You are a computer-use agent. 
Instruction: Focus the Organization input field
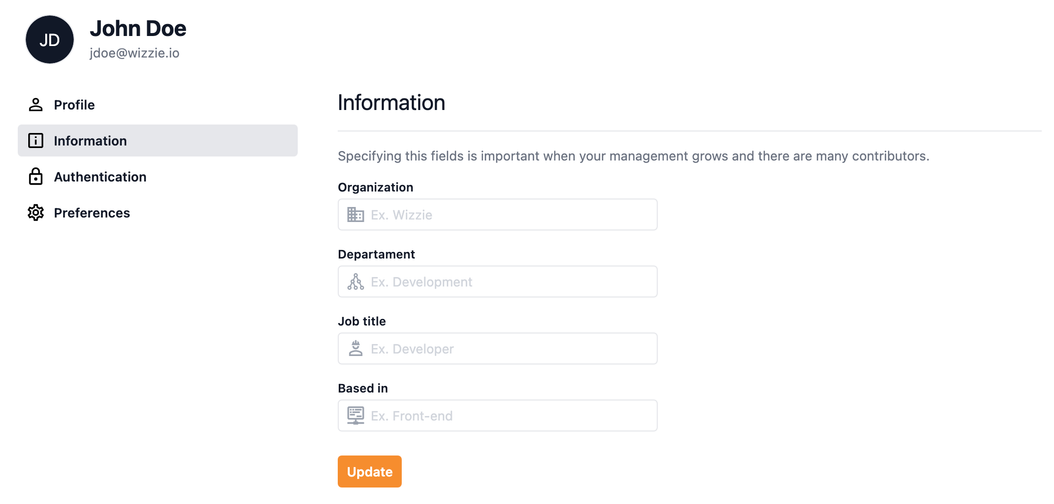pyautogui.click(x=510, y=215)
